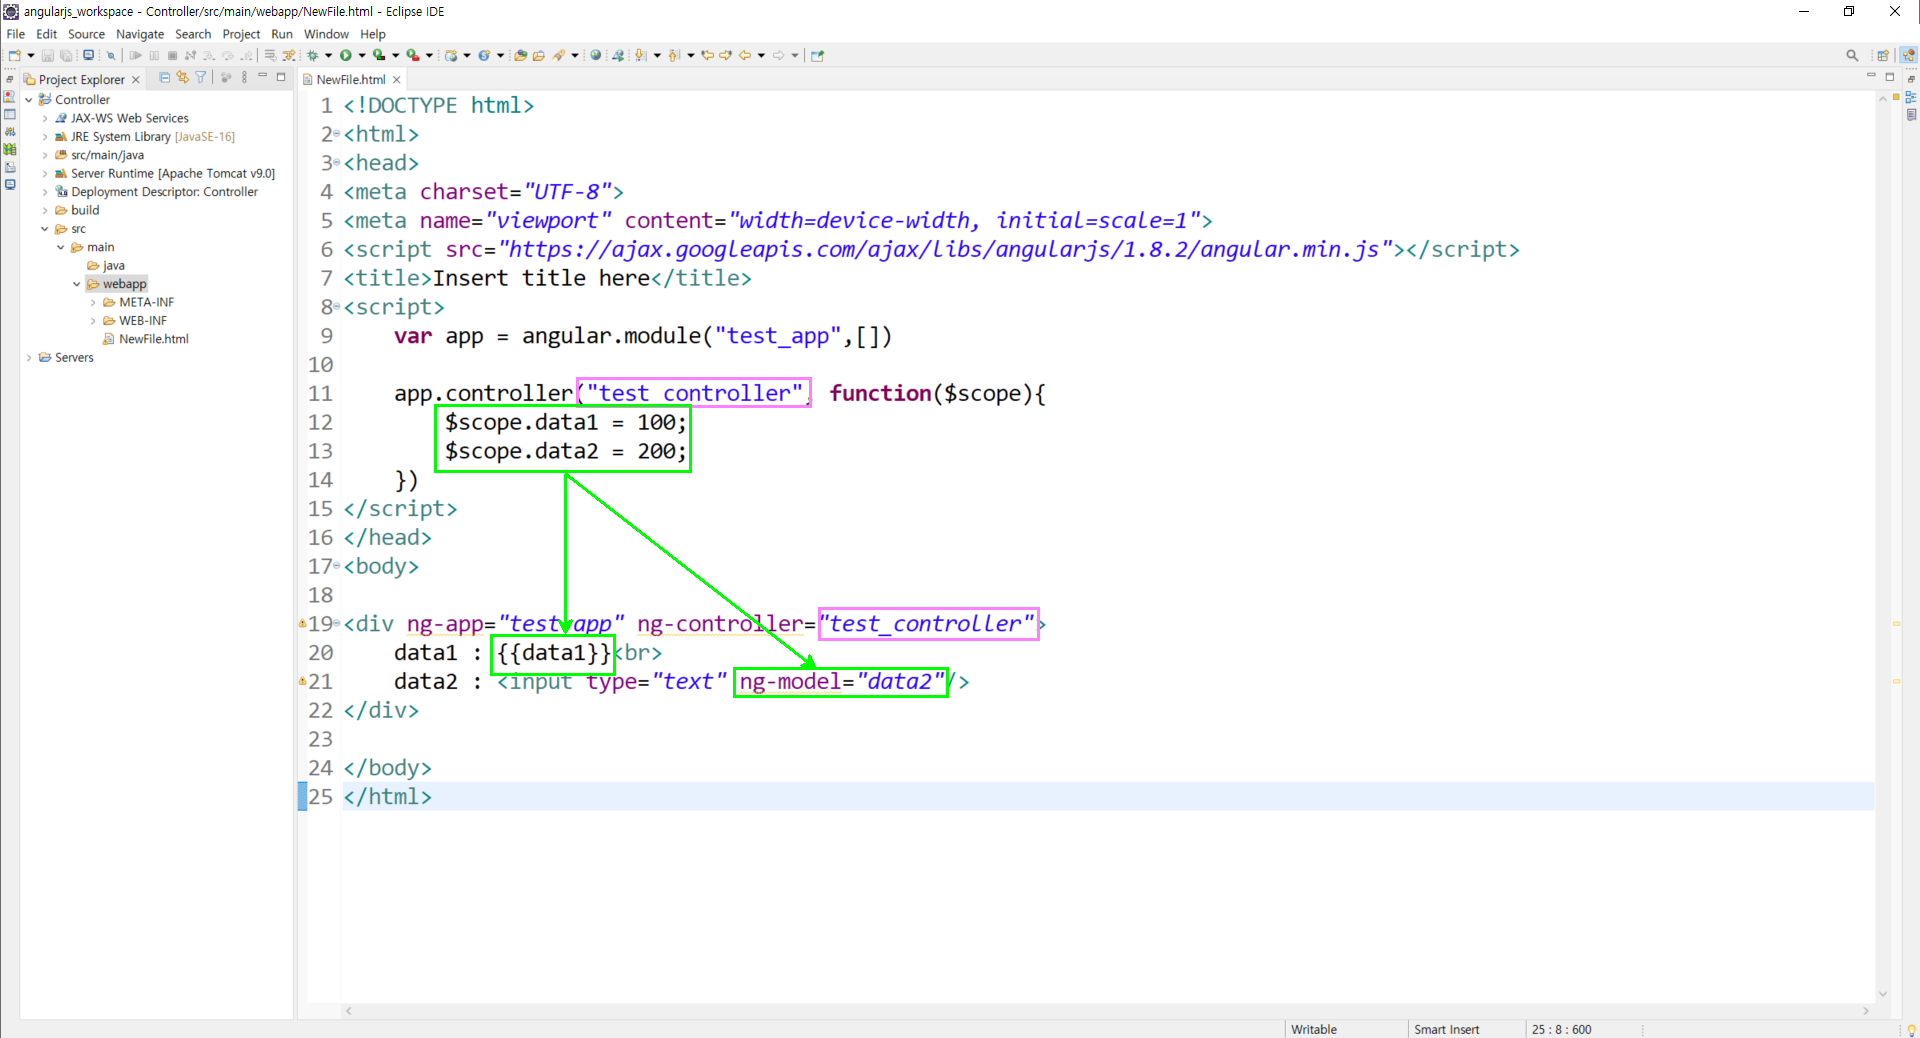The width and height of the screenshot is (1920, 1038).
Task: Open the Run button dropdown arrow
Action: (x=361, y=56)
